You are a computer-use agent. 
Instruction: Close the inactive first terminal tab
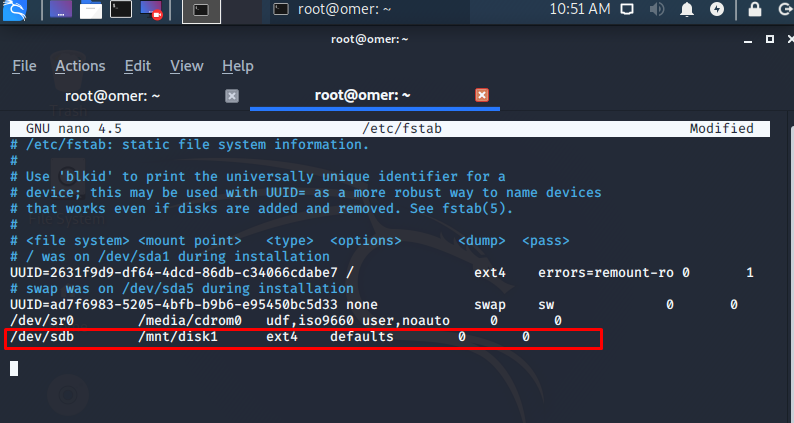pyautogui.click(x=232, y=96)
